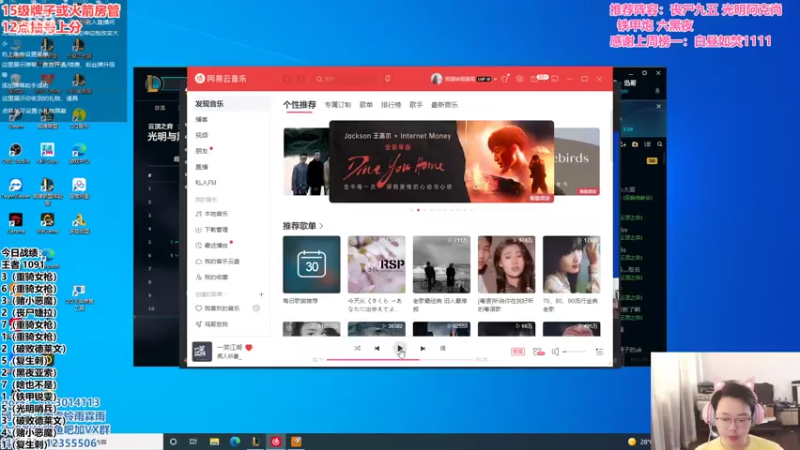800x450 pixels.
Task: Open the skin T-shirt icon
Action: (505, 79)
